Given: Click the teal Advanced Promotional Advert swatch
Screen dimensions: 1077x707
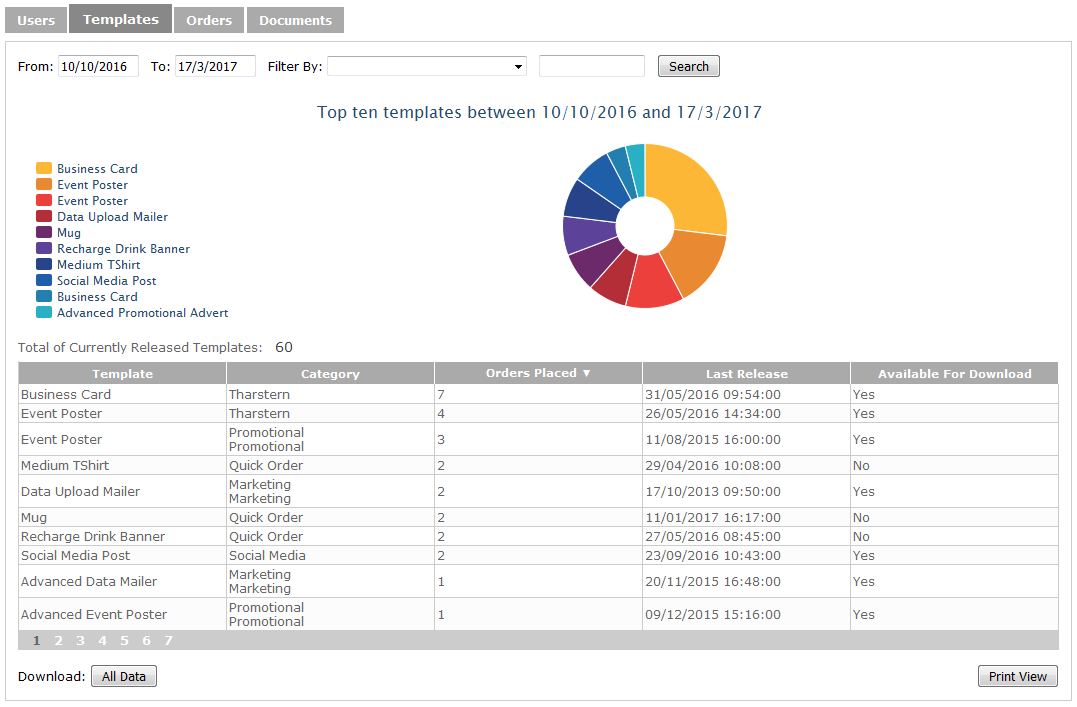Looking at the screenshot, I should [x=44, y=313].
